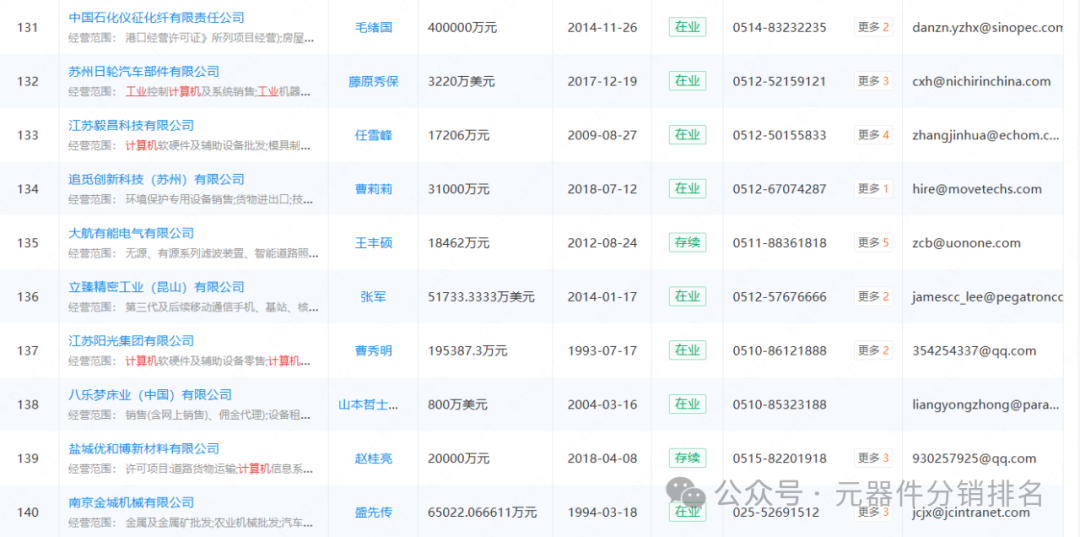
Task: Select email 354254337@qq.com
Action: (973, 350)
